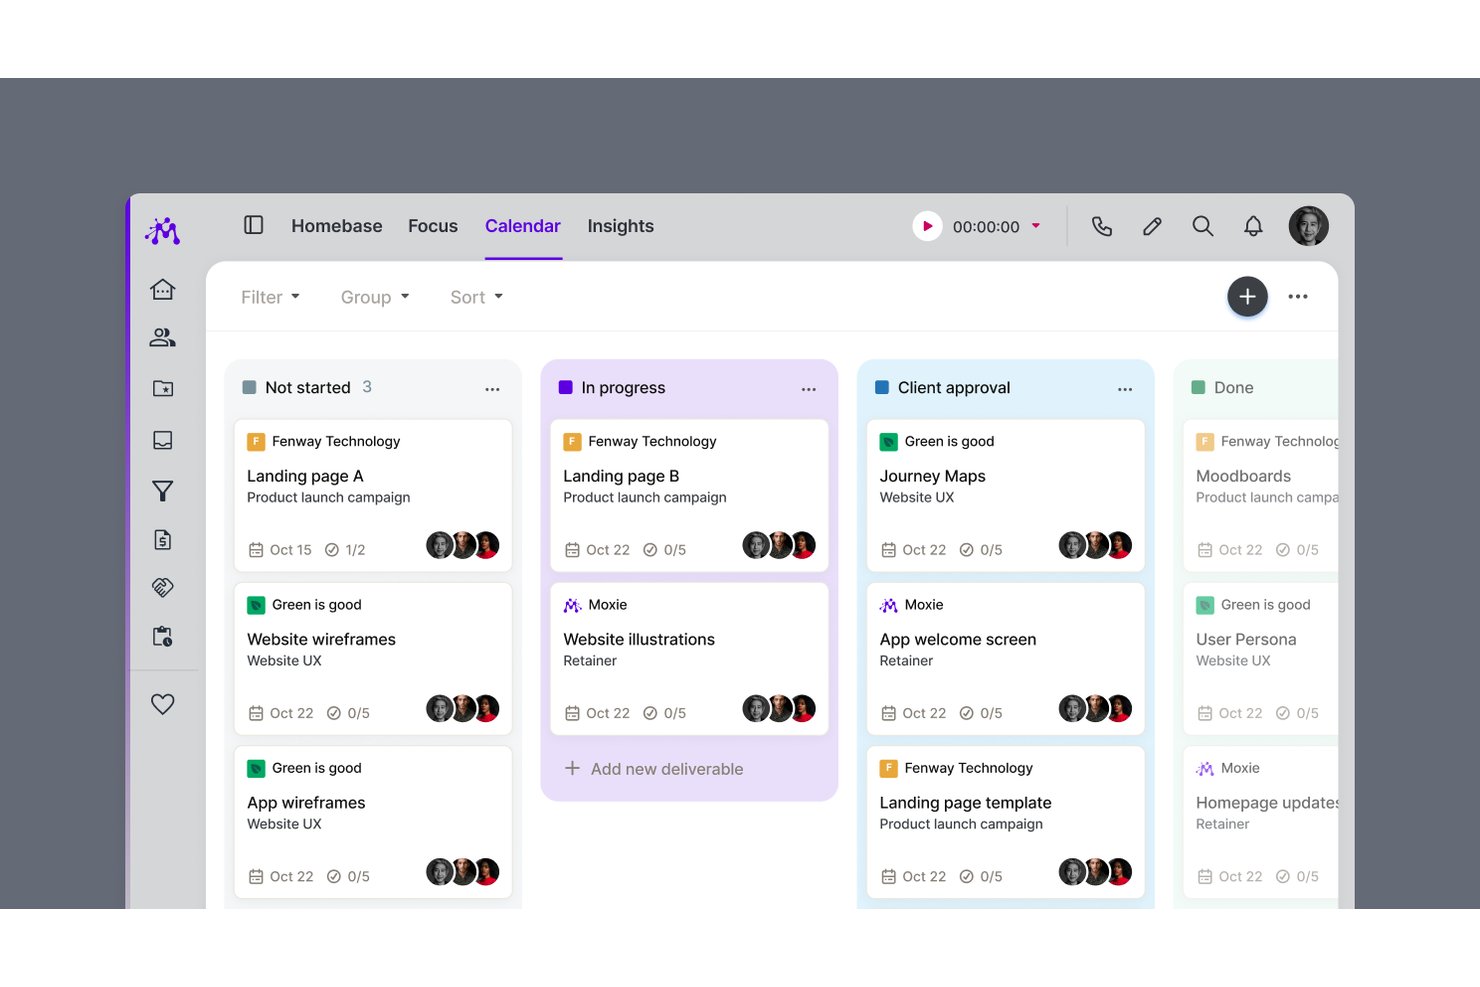Open Not started column options menu
The image size is (1480, 987).
coord(492,389)
